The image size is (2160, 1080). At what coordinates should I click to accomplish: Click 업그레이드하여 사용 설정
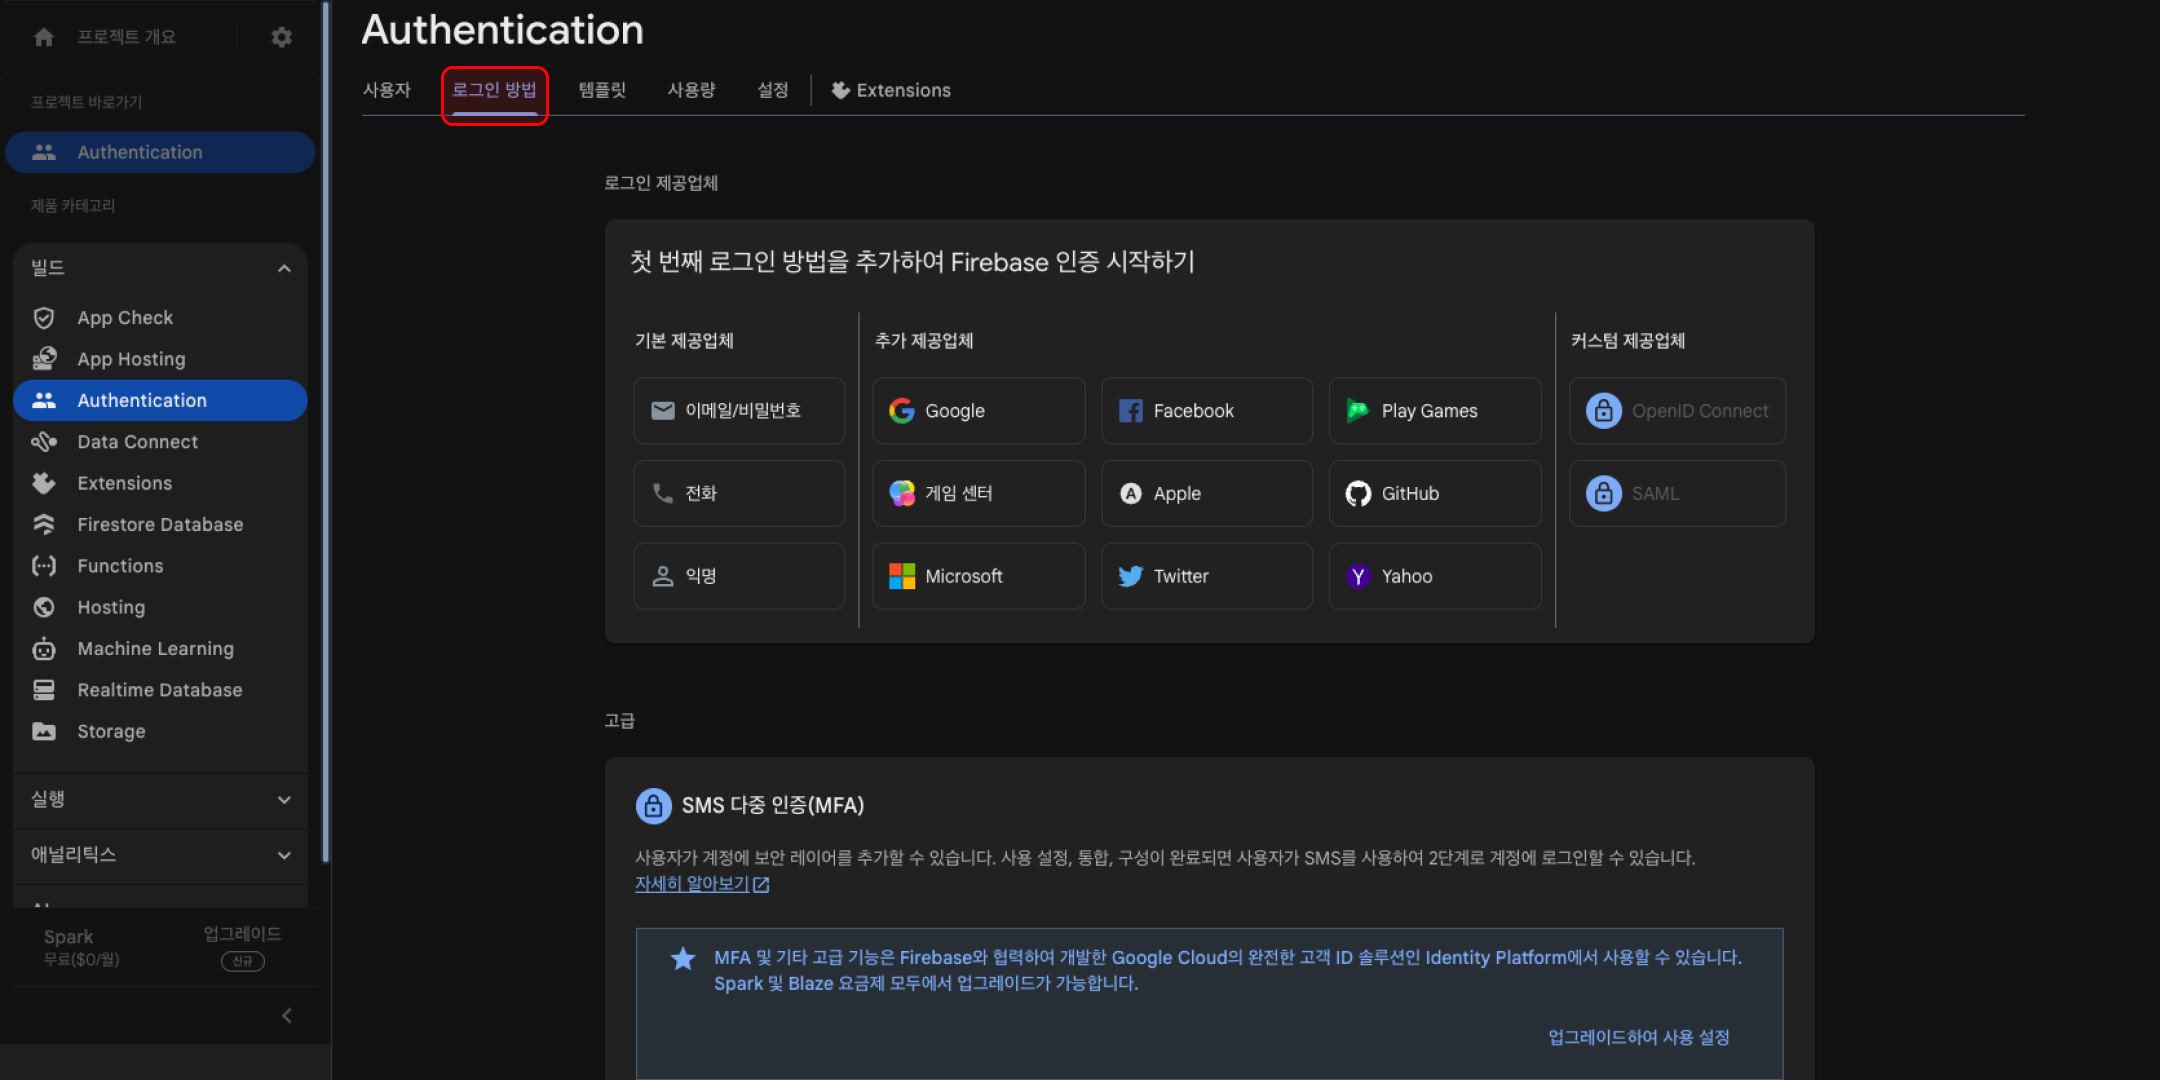pyautogui.click(x=1639, y=1037)
